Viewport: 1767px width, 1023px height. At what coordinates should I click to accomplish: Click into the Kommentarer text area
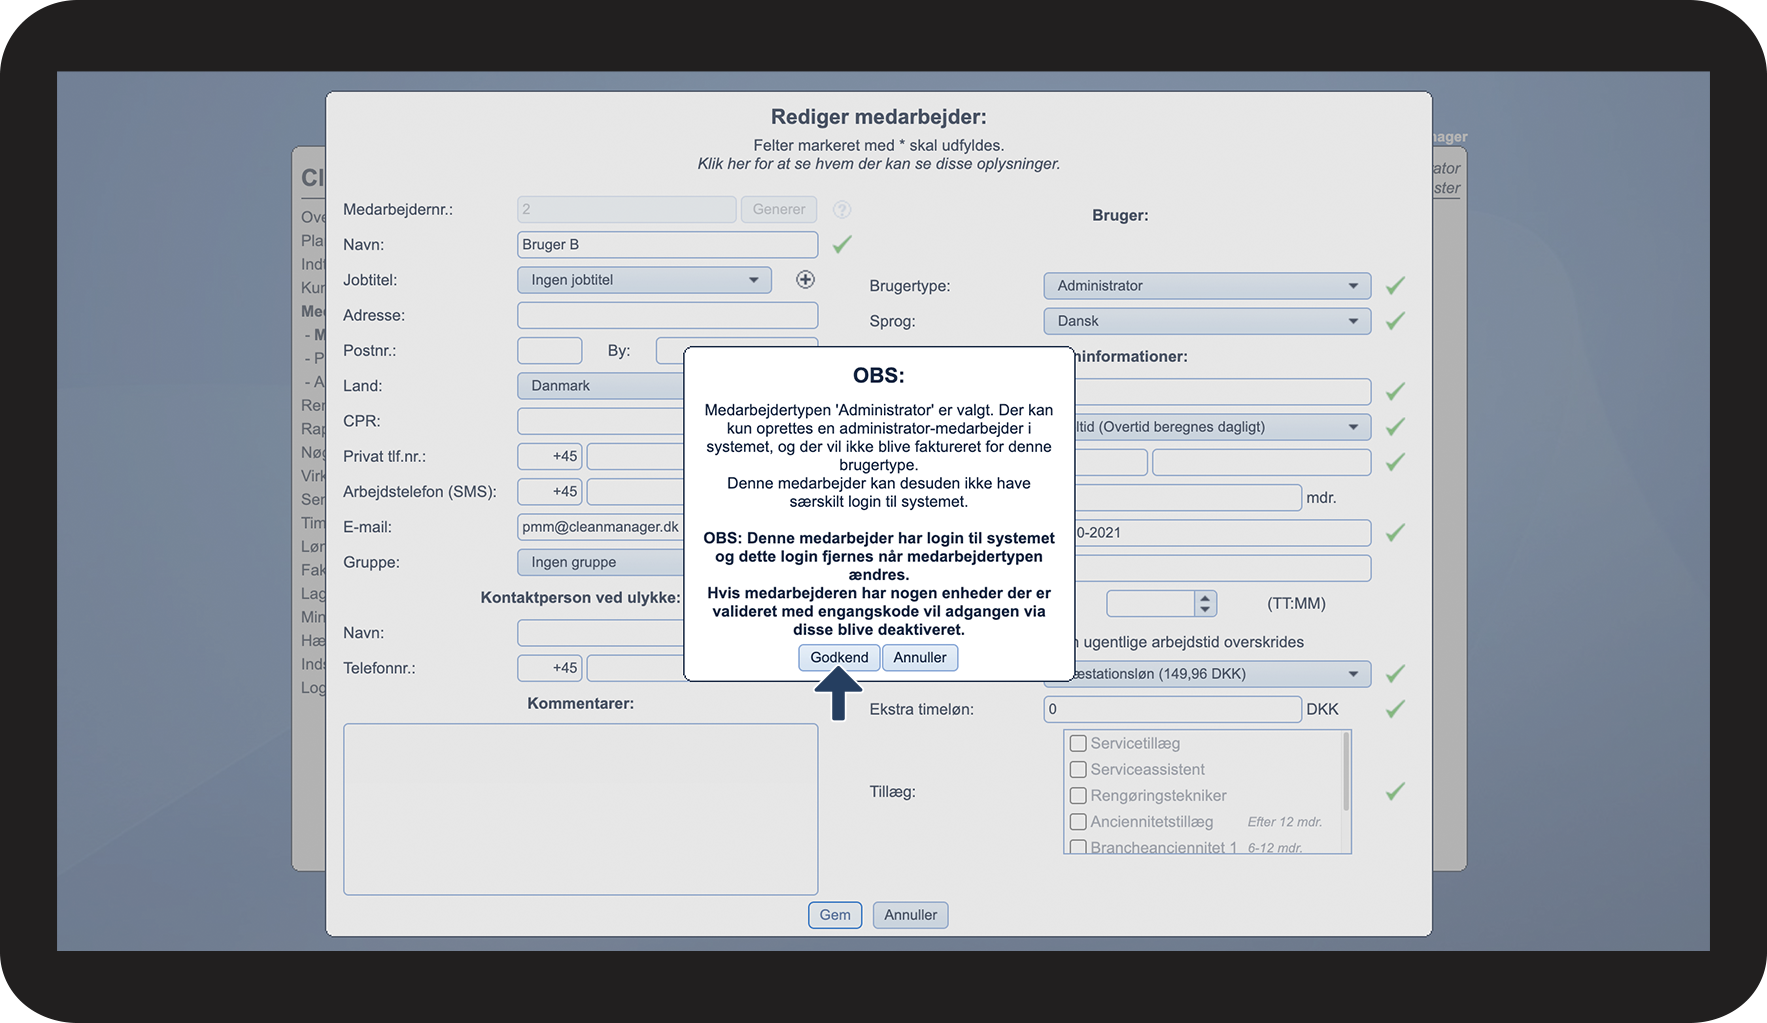click(581, 809)
